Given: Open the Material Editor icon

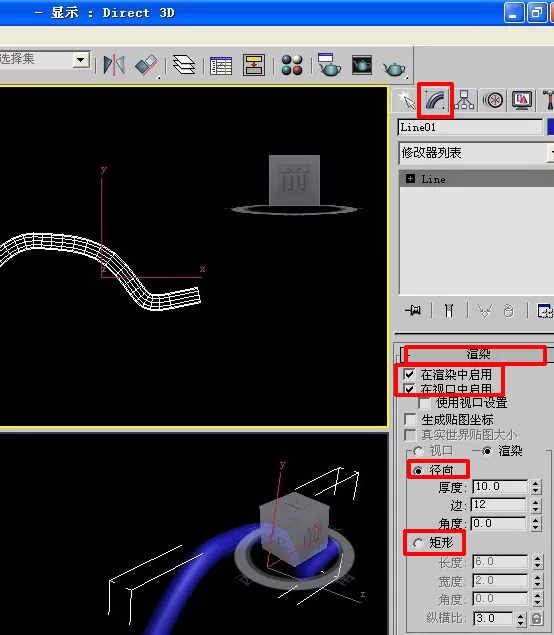Looking at the screenshot, I should 292,65.
